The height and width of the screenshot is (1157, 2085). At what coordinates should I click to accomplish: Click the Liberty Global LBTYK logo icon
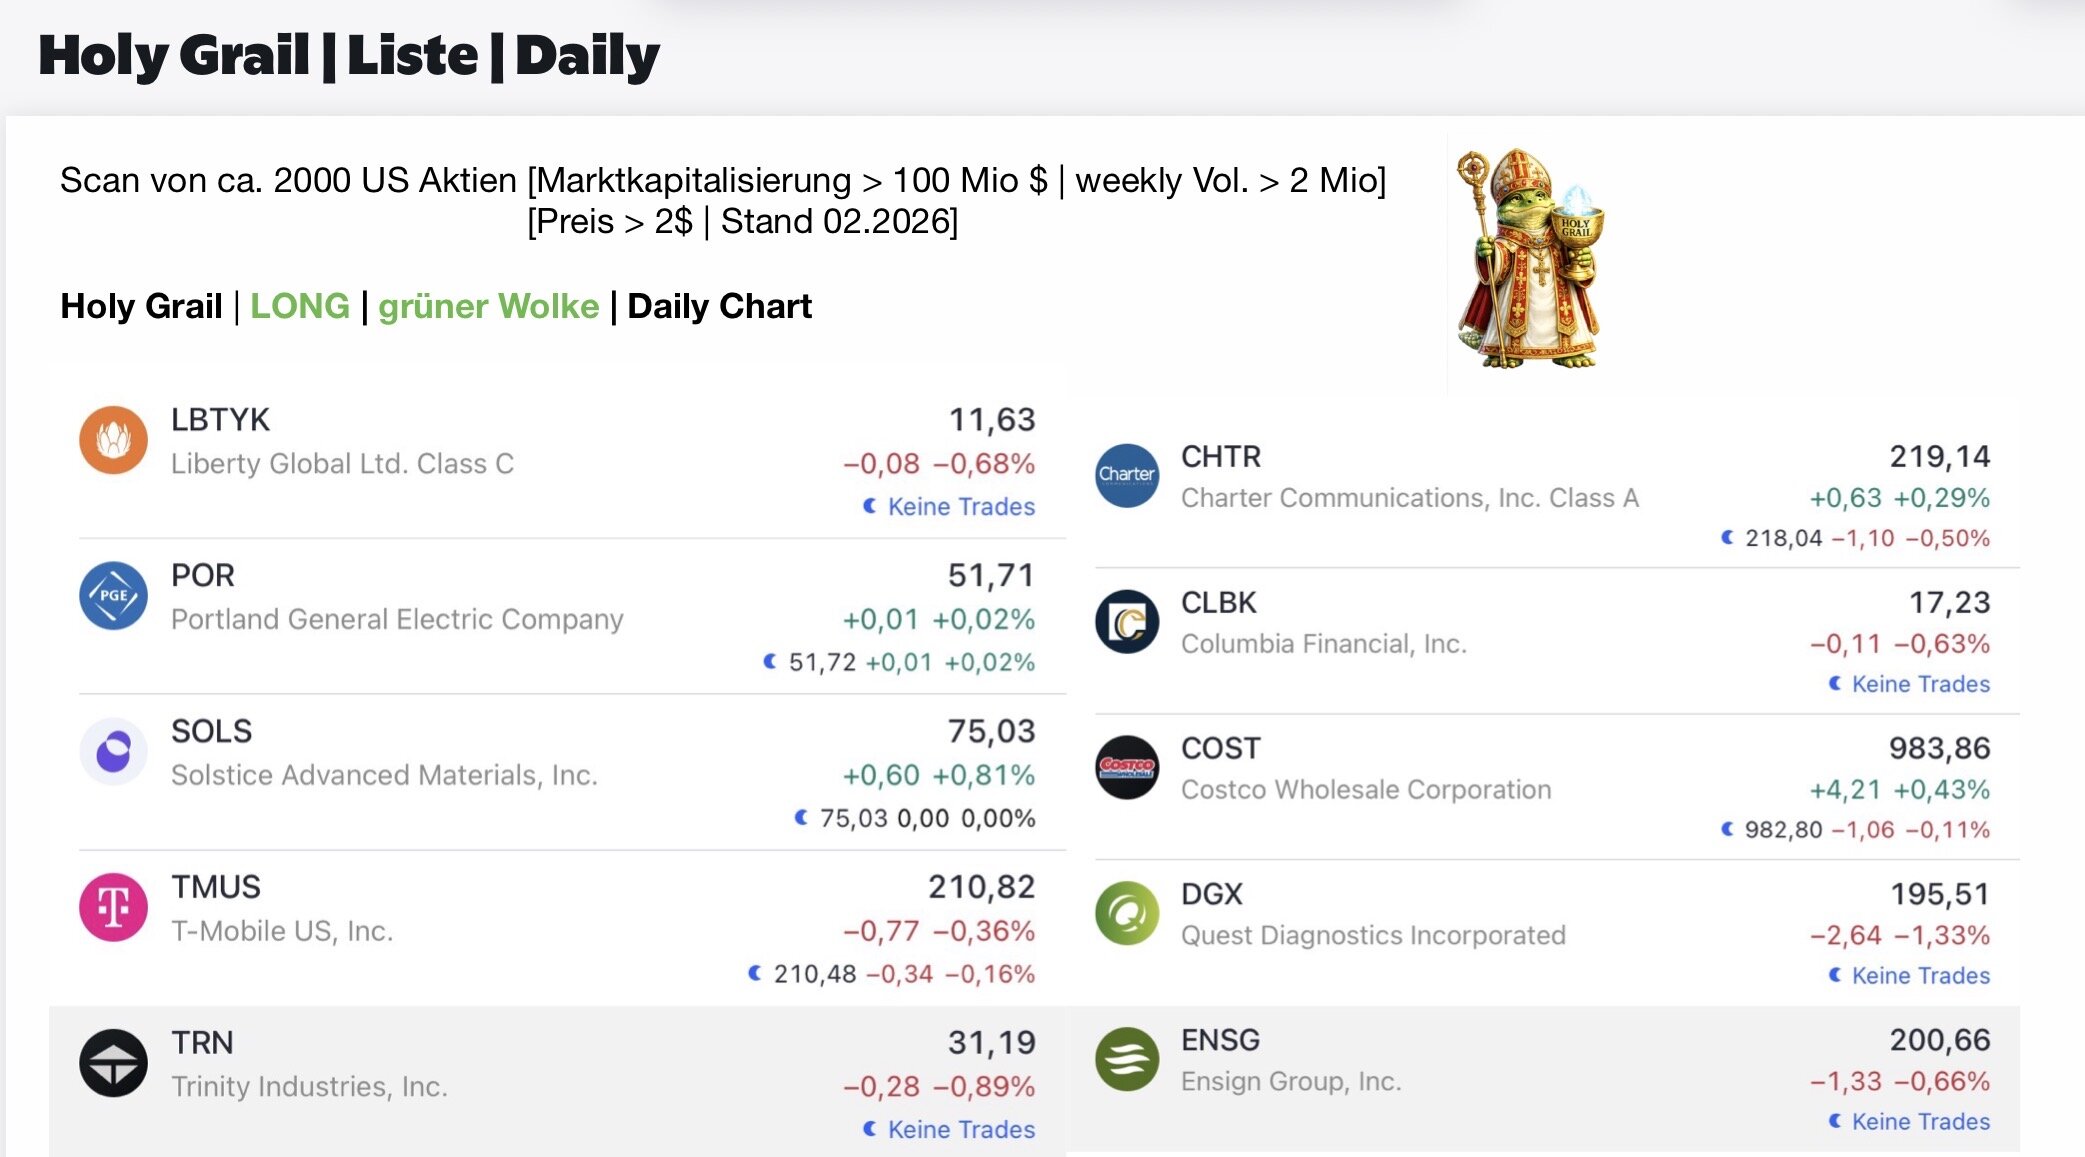point(113,440)
